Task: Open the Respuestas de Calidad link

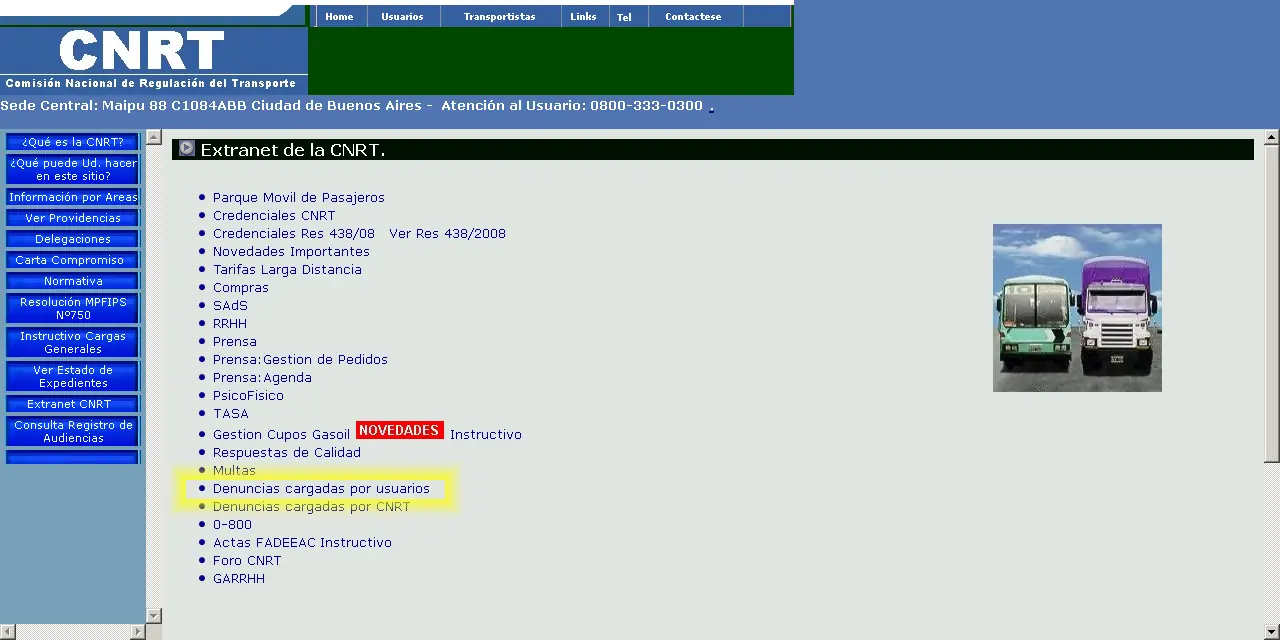Action: pyautogui.click(x=286, y=453)
